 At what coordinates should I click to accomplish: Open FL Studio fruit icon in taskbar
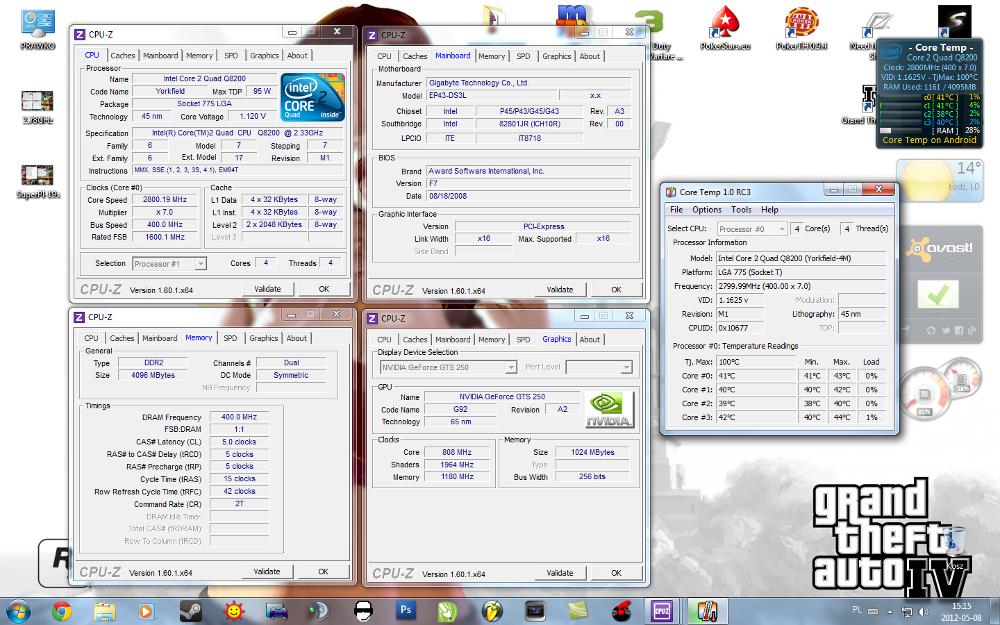491,611
